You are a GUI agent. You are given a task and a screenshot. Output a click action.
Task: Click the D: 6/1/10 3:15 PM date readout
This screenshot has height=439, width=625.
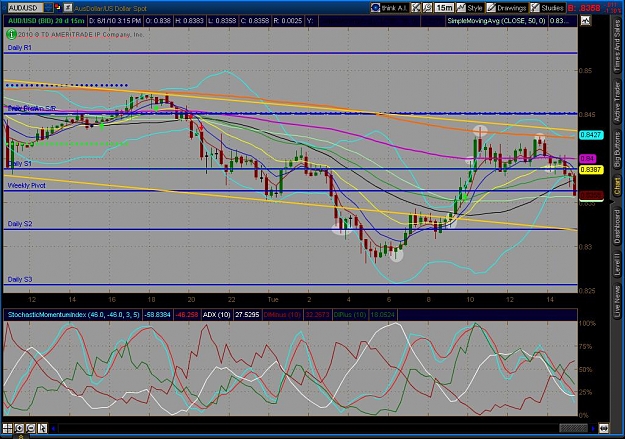pyautogui.click(x=115, y=21)
